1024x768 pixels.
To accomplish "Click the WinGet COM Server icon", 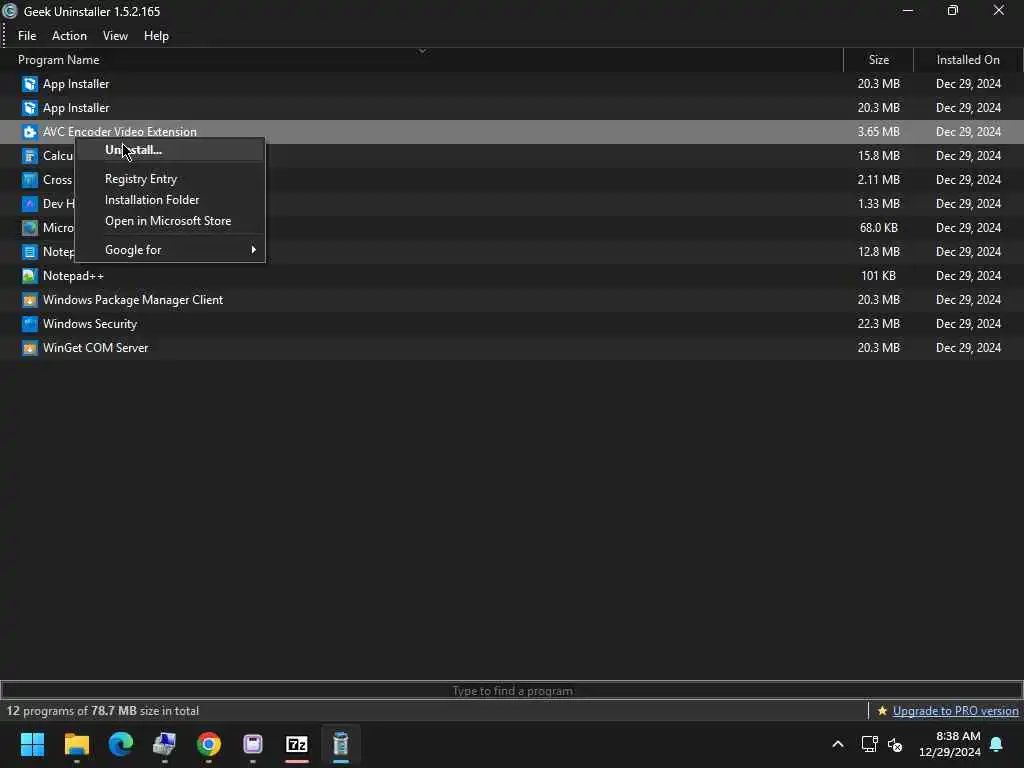I will [29, 348].
